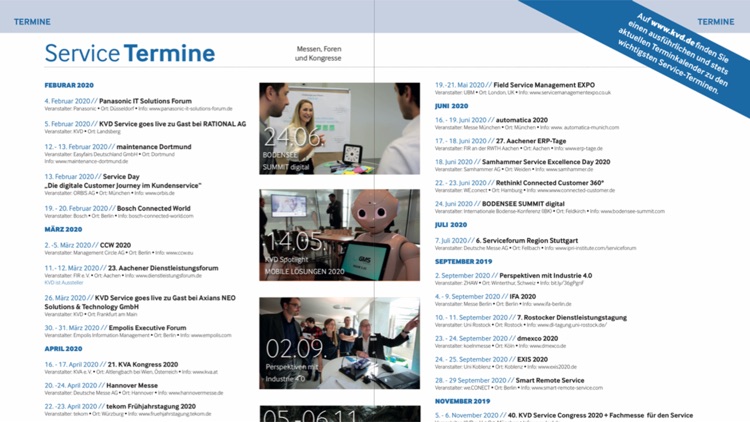Image resolution: width=750 pixels, height=422 pixels.
Task: Select the Hannover Messe entry
Action: click(134, 389)
